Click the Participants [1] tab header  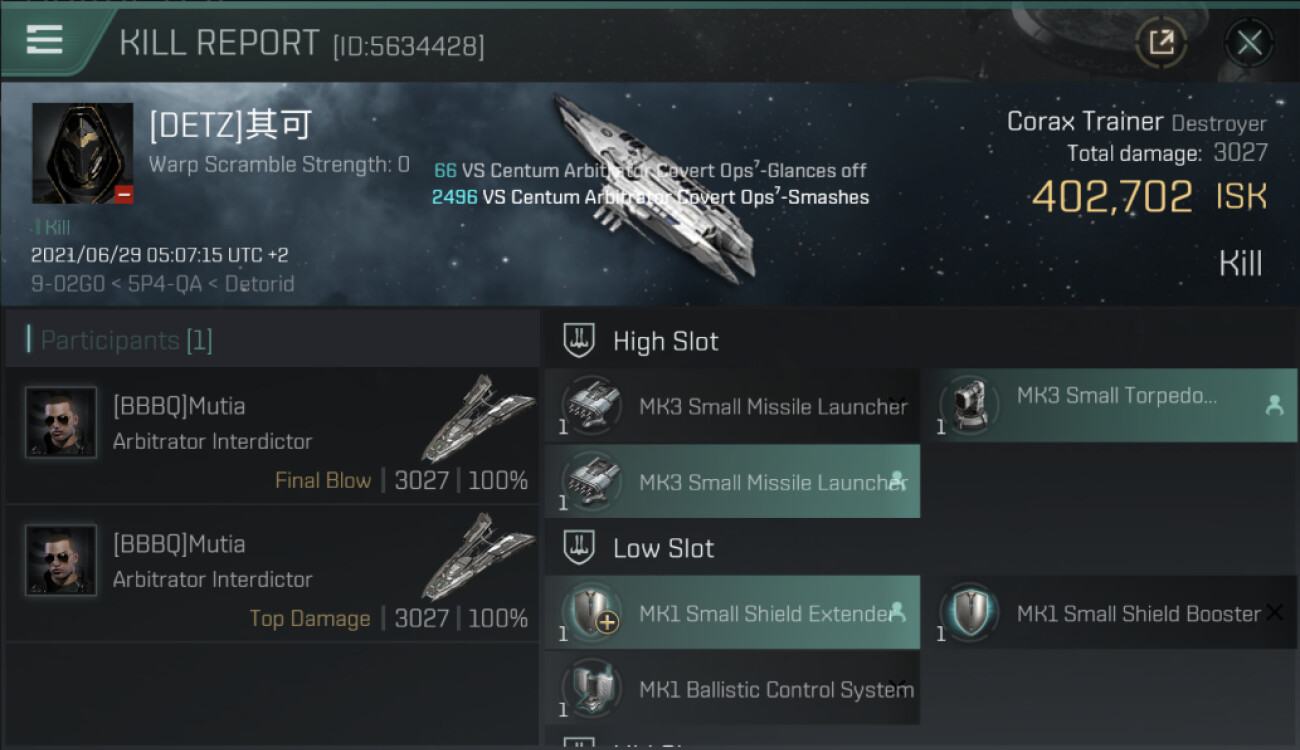(x=126, y=341)
